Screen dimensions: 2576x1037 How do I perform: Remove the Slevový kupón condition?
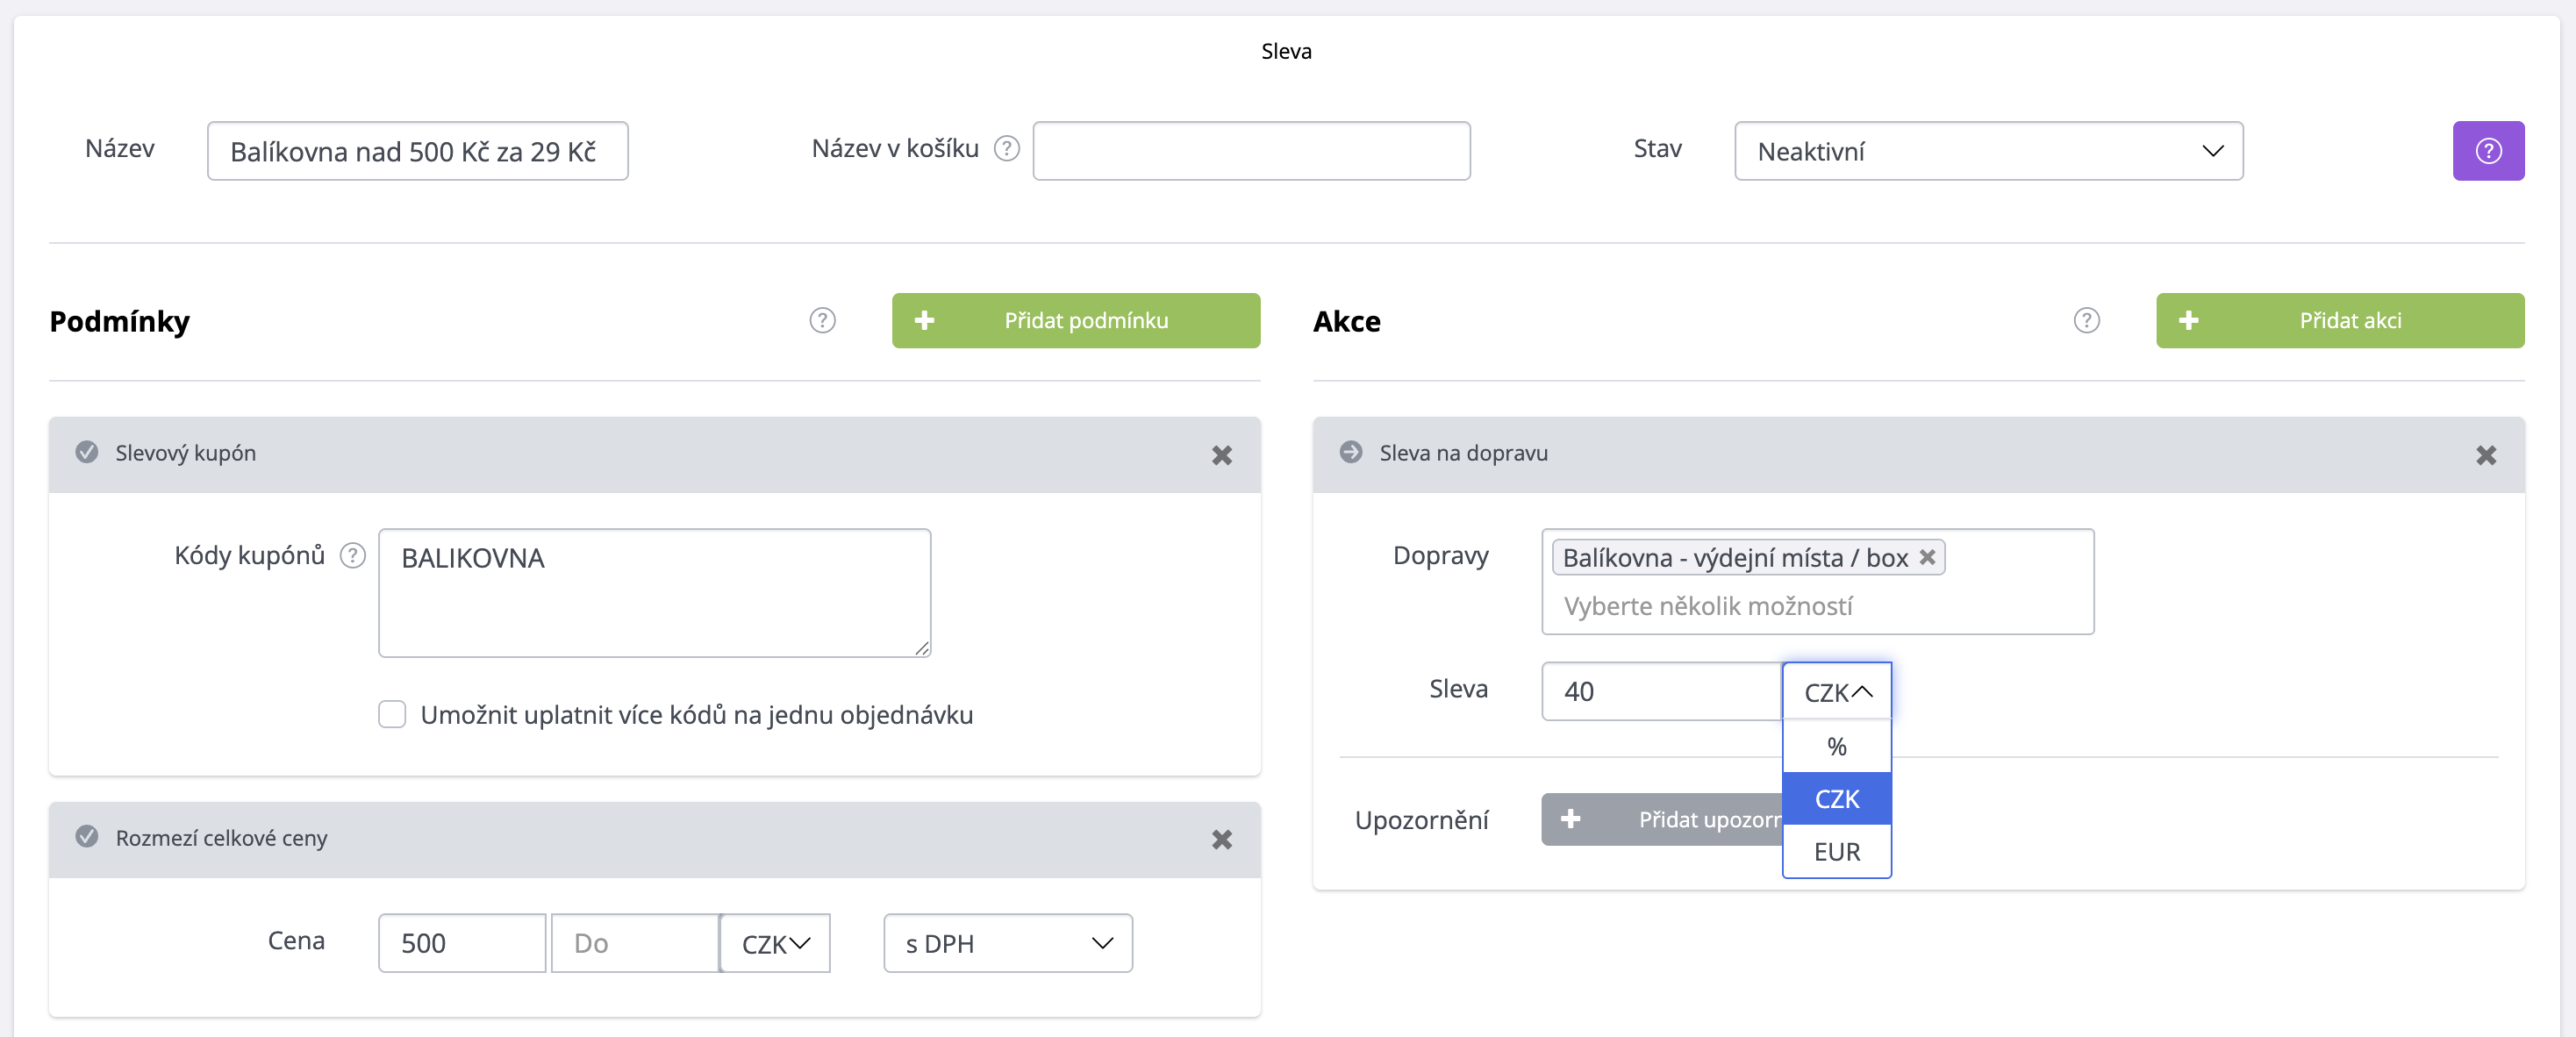(x=1221, y=456)
